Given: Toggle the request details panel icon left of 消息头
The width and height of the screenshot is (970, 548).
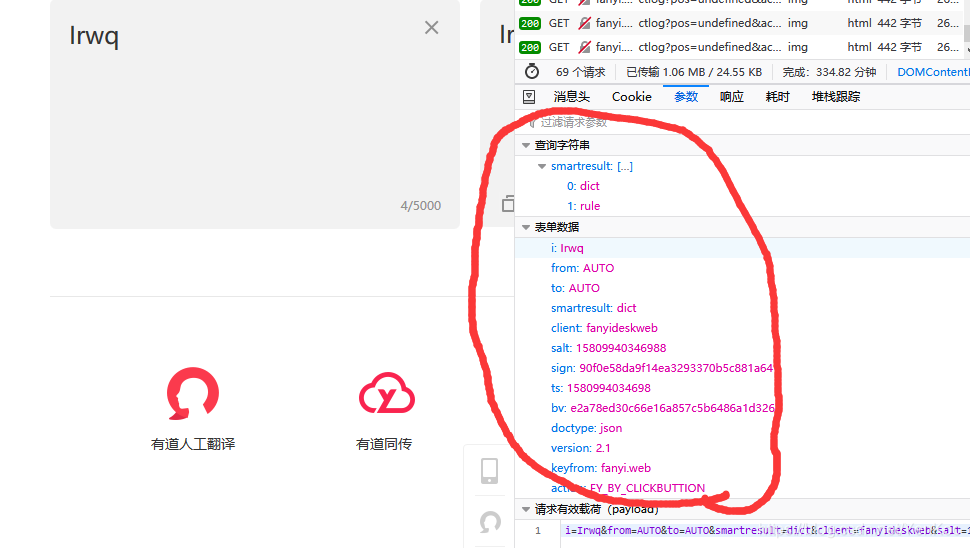Looking at the screenshot, I should 529,96.
